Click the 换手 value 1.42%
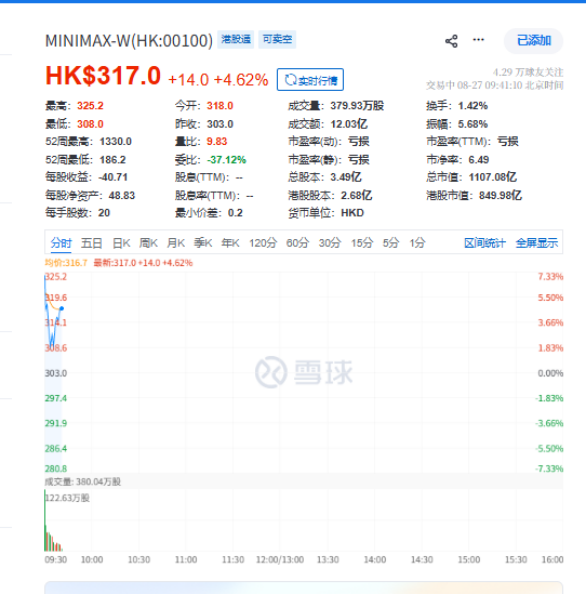This screenshot has height=594, width=586. [x=473, y=106]
